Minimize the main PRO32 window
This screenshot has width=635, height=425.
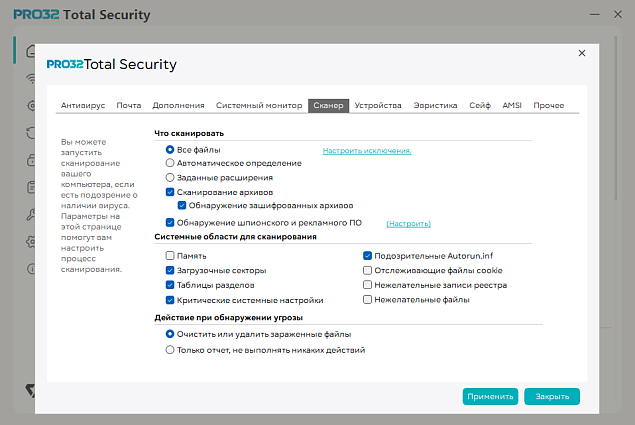(595, 15)
